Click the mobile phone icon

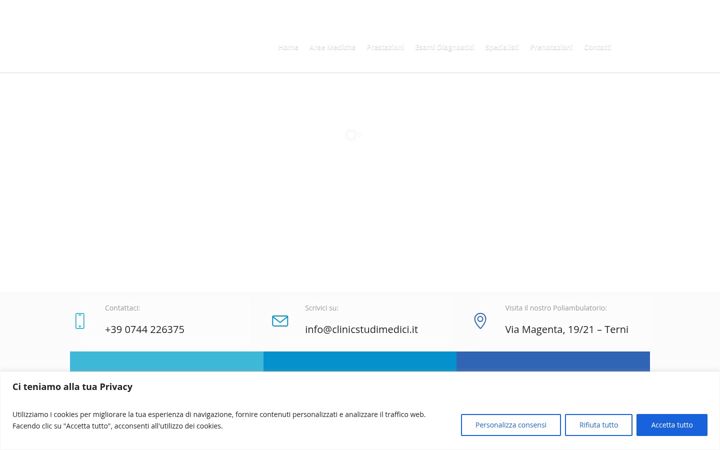tap(80, 321)
